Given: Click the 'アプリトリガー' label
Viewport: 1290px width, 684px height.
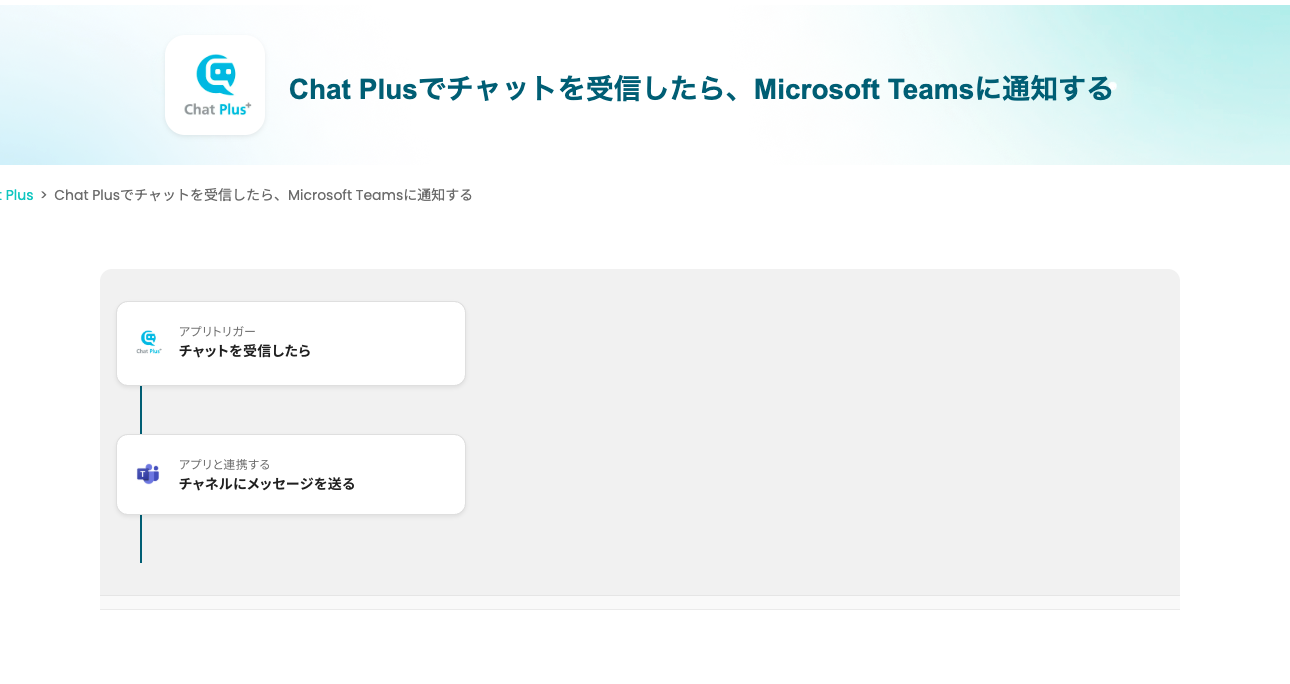Looking at the screenshot, I should point(217,331).
